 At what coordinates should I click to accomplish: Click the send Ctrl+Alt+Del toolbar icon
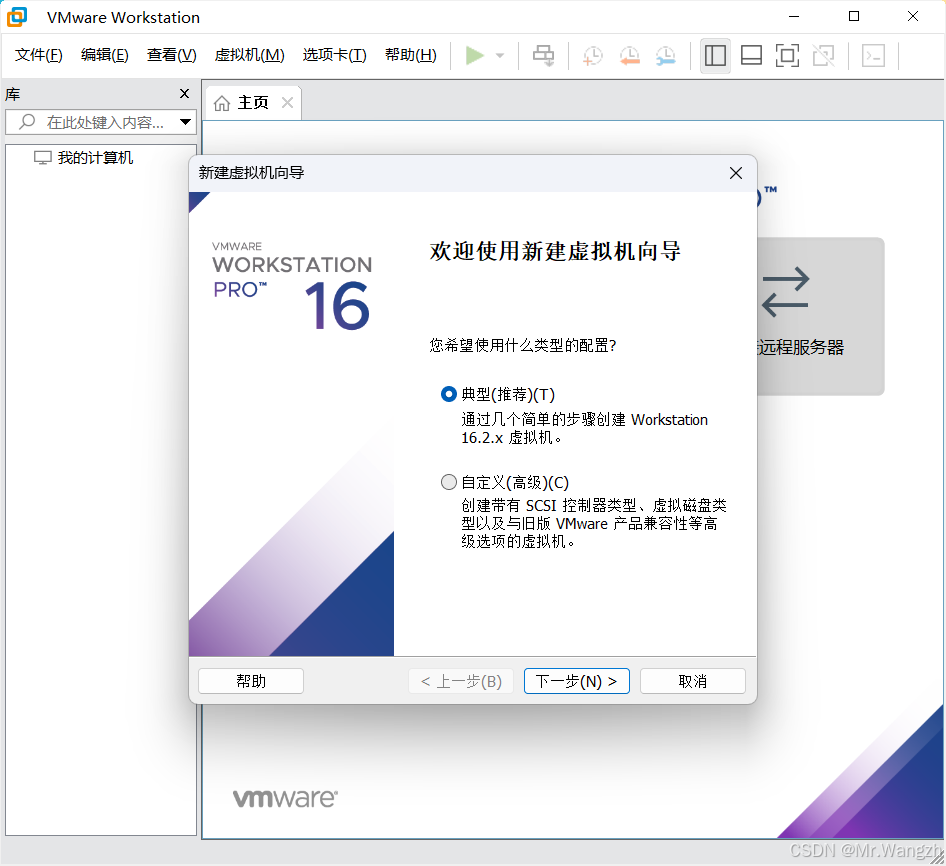(544, 56)
